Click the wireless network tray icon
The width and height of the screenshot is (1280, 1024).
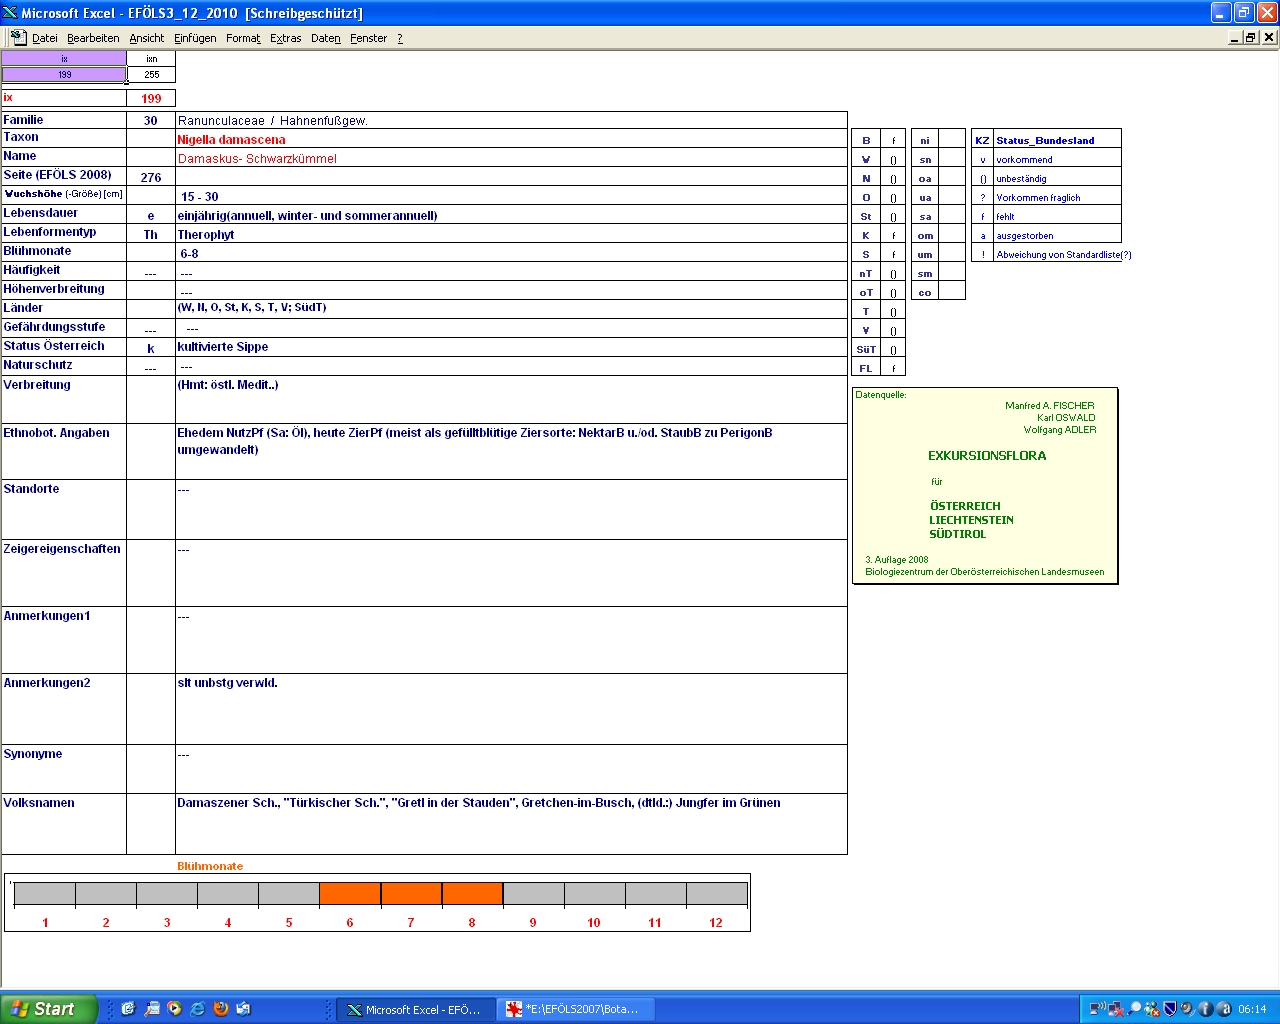(1098, 1009)
